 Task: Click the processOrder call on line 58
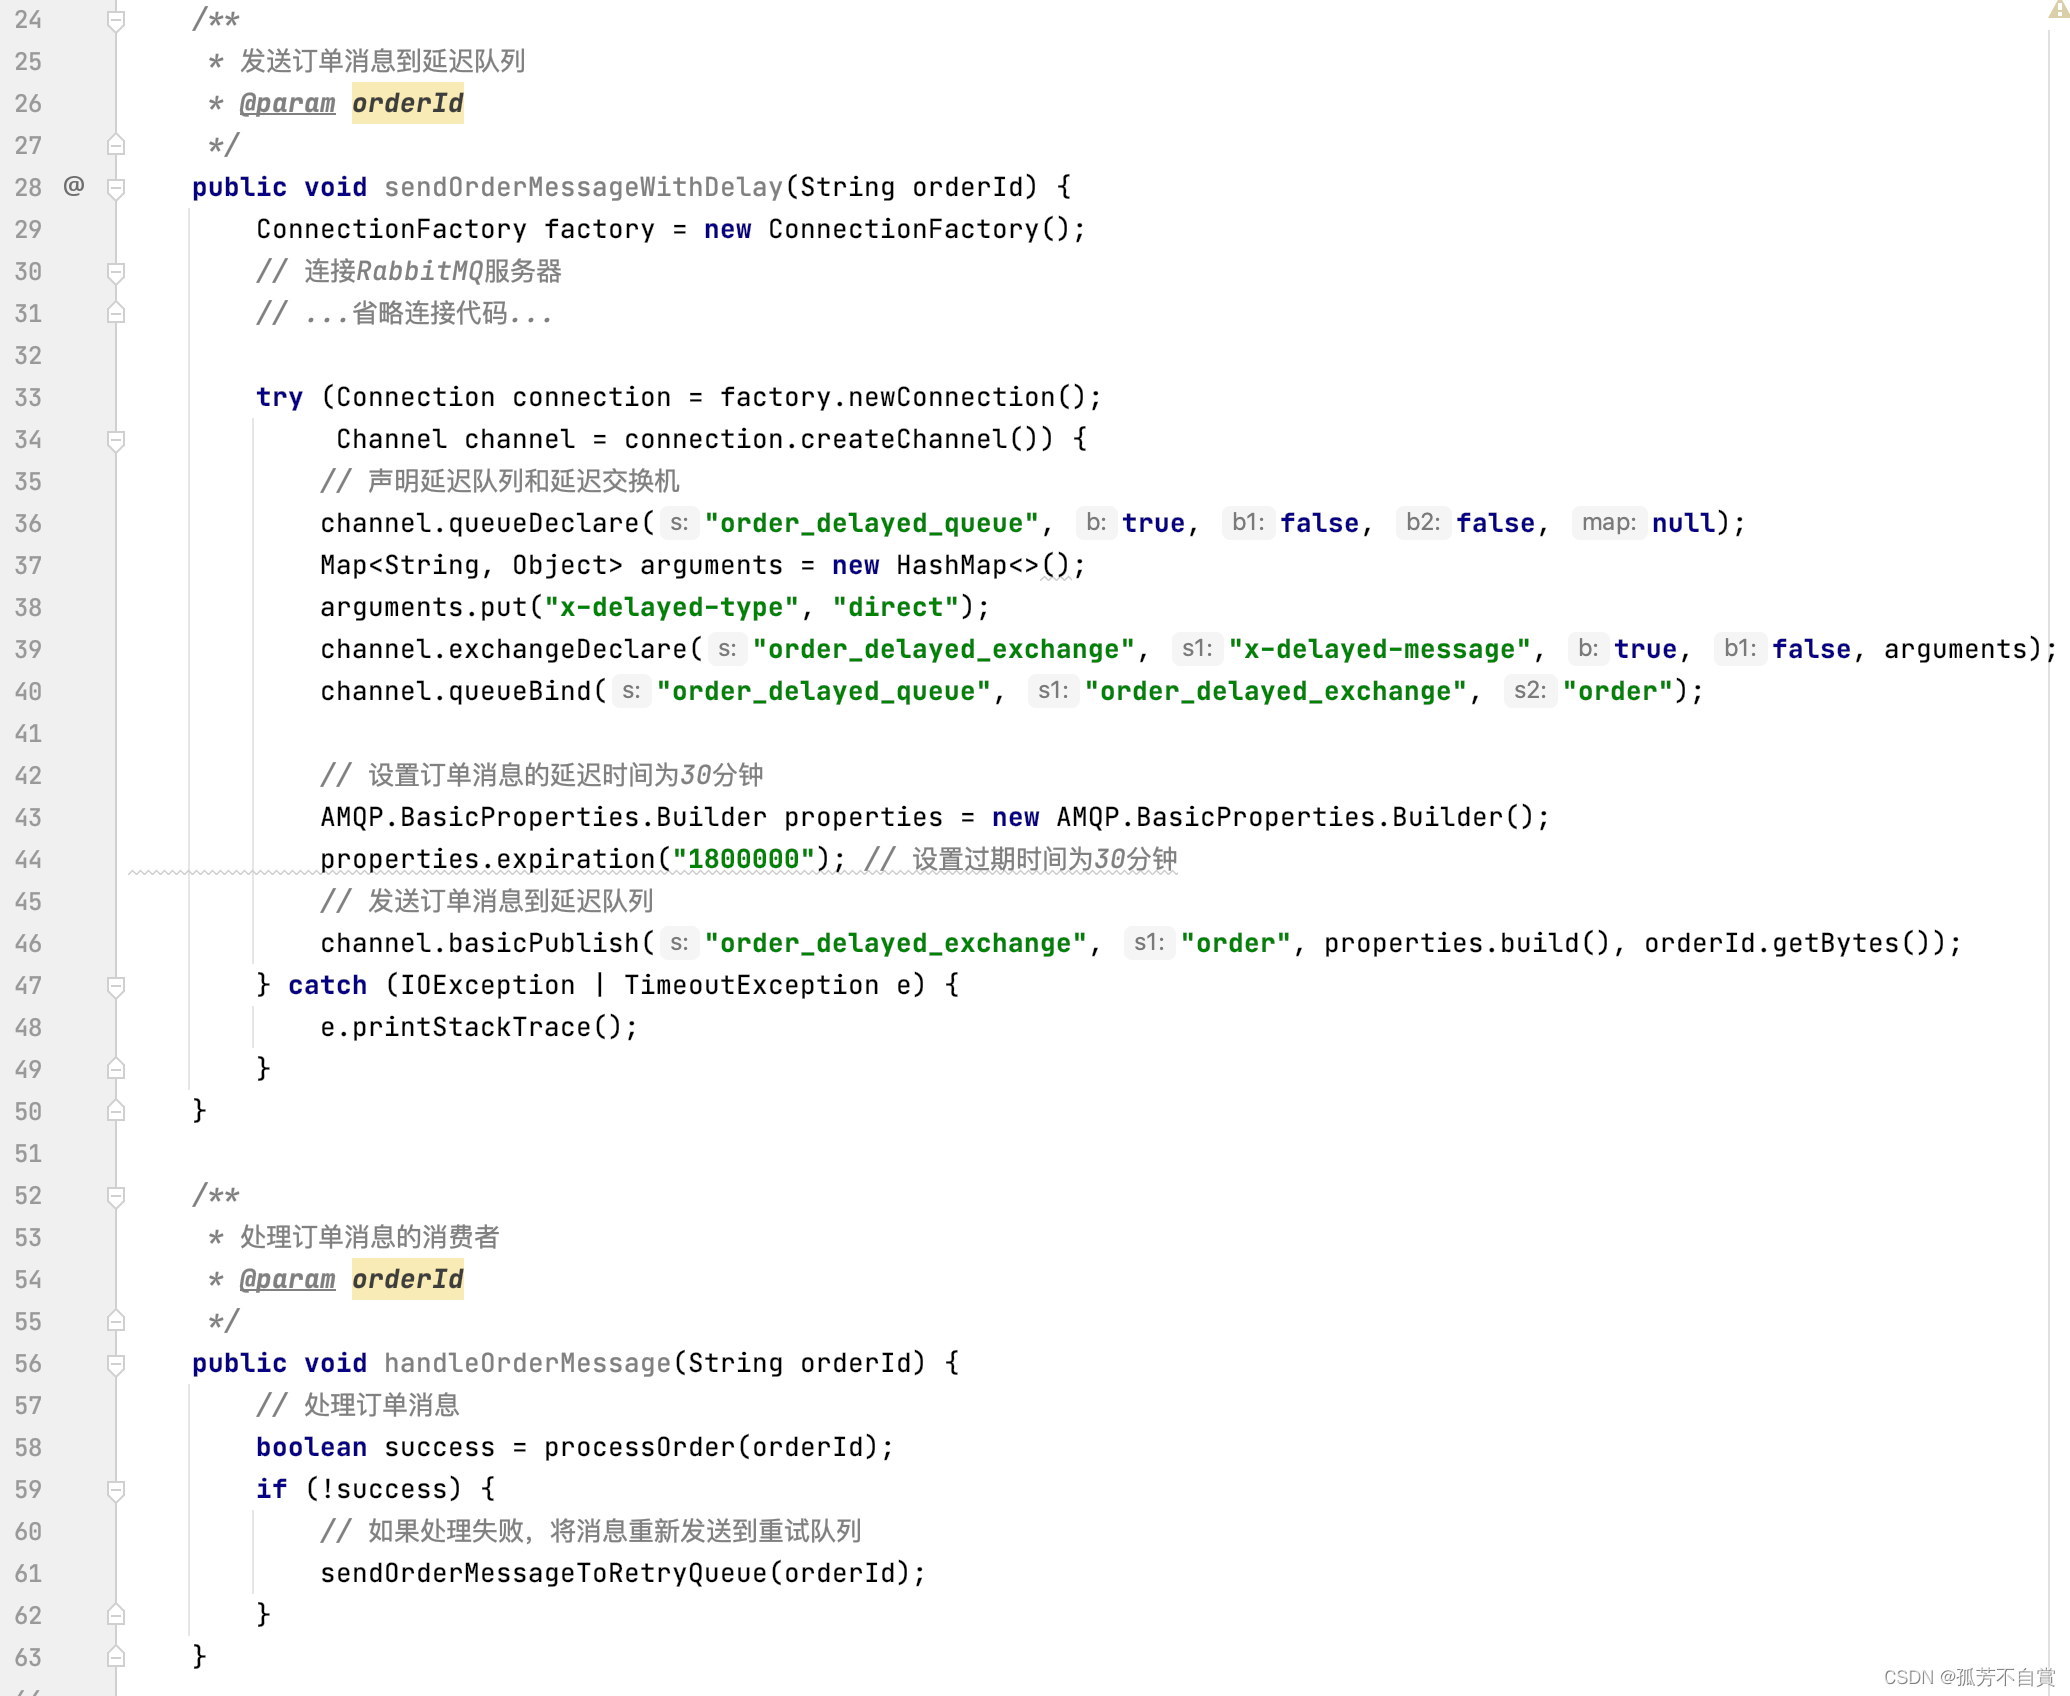point(639,1447)
